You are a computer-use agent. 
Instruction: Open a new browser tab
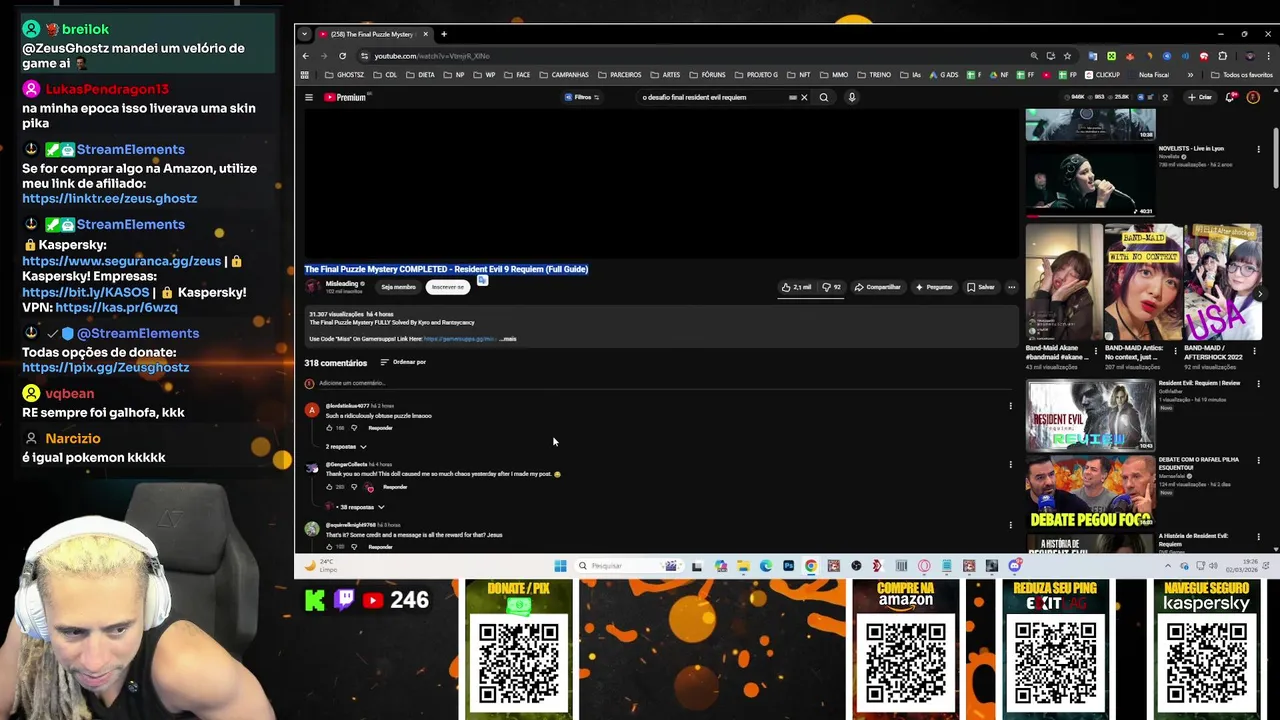(444, 34)
